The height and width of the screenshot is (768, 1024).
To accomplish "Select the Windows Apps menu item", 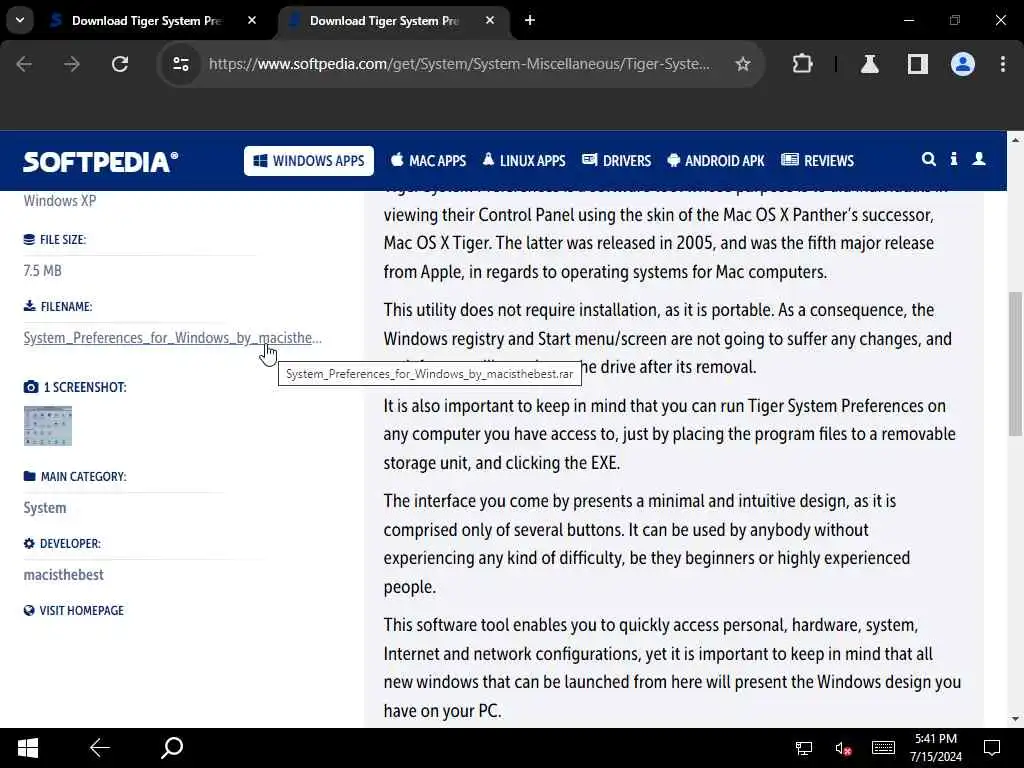I will (309, 161).
